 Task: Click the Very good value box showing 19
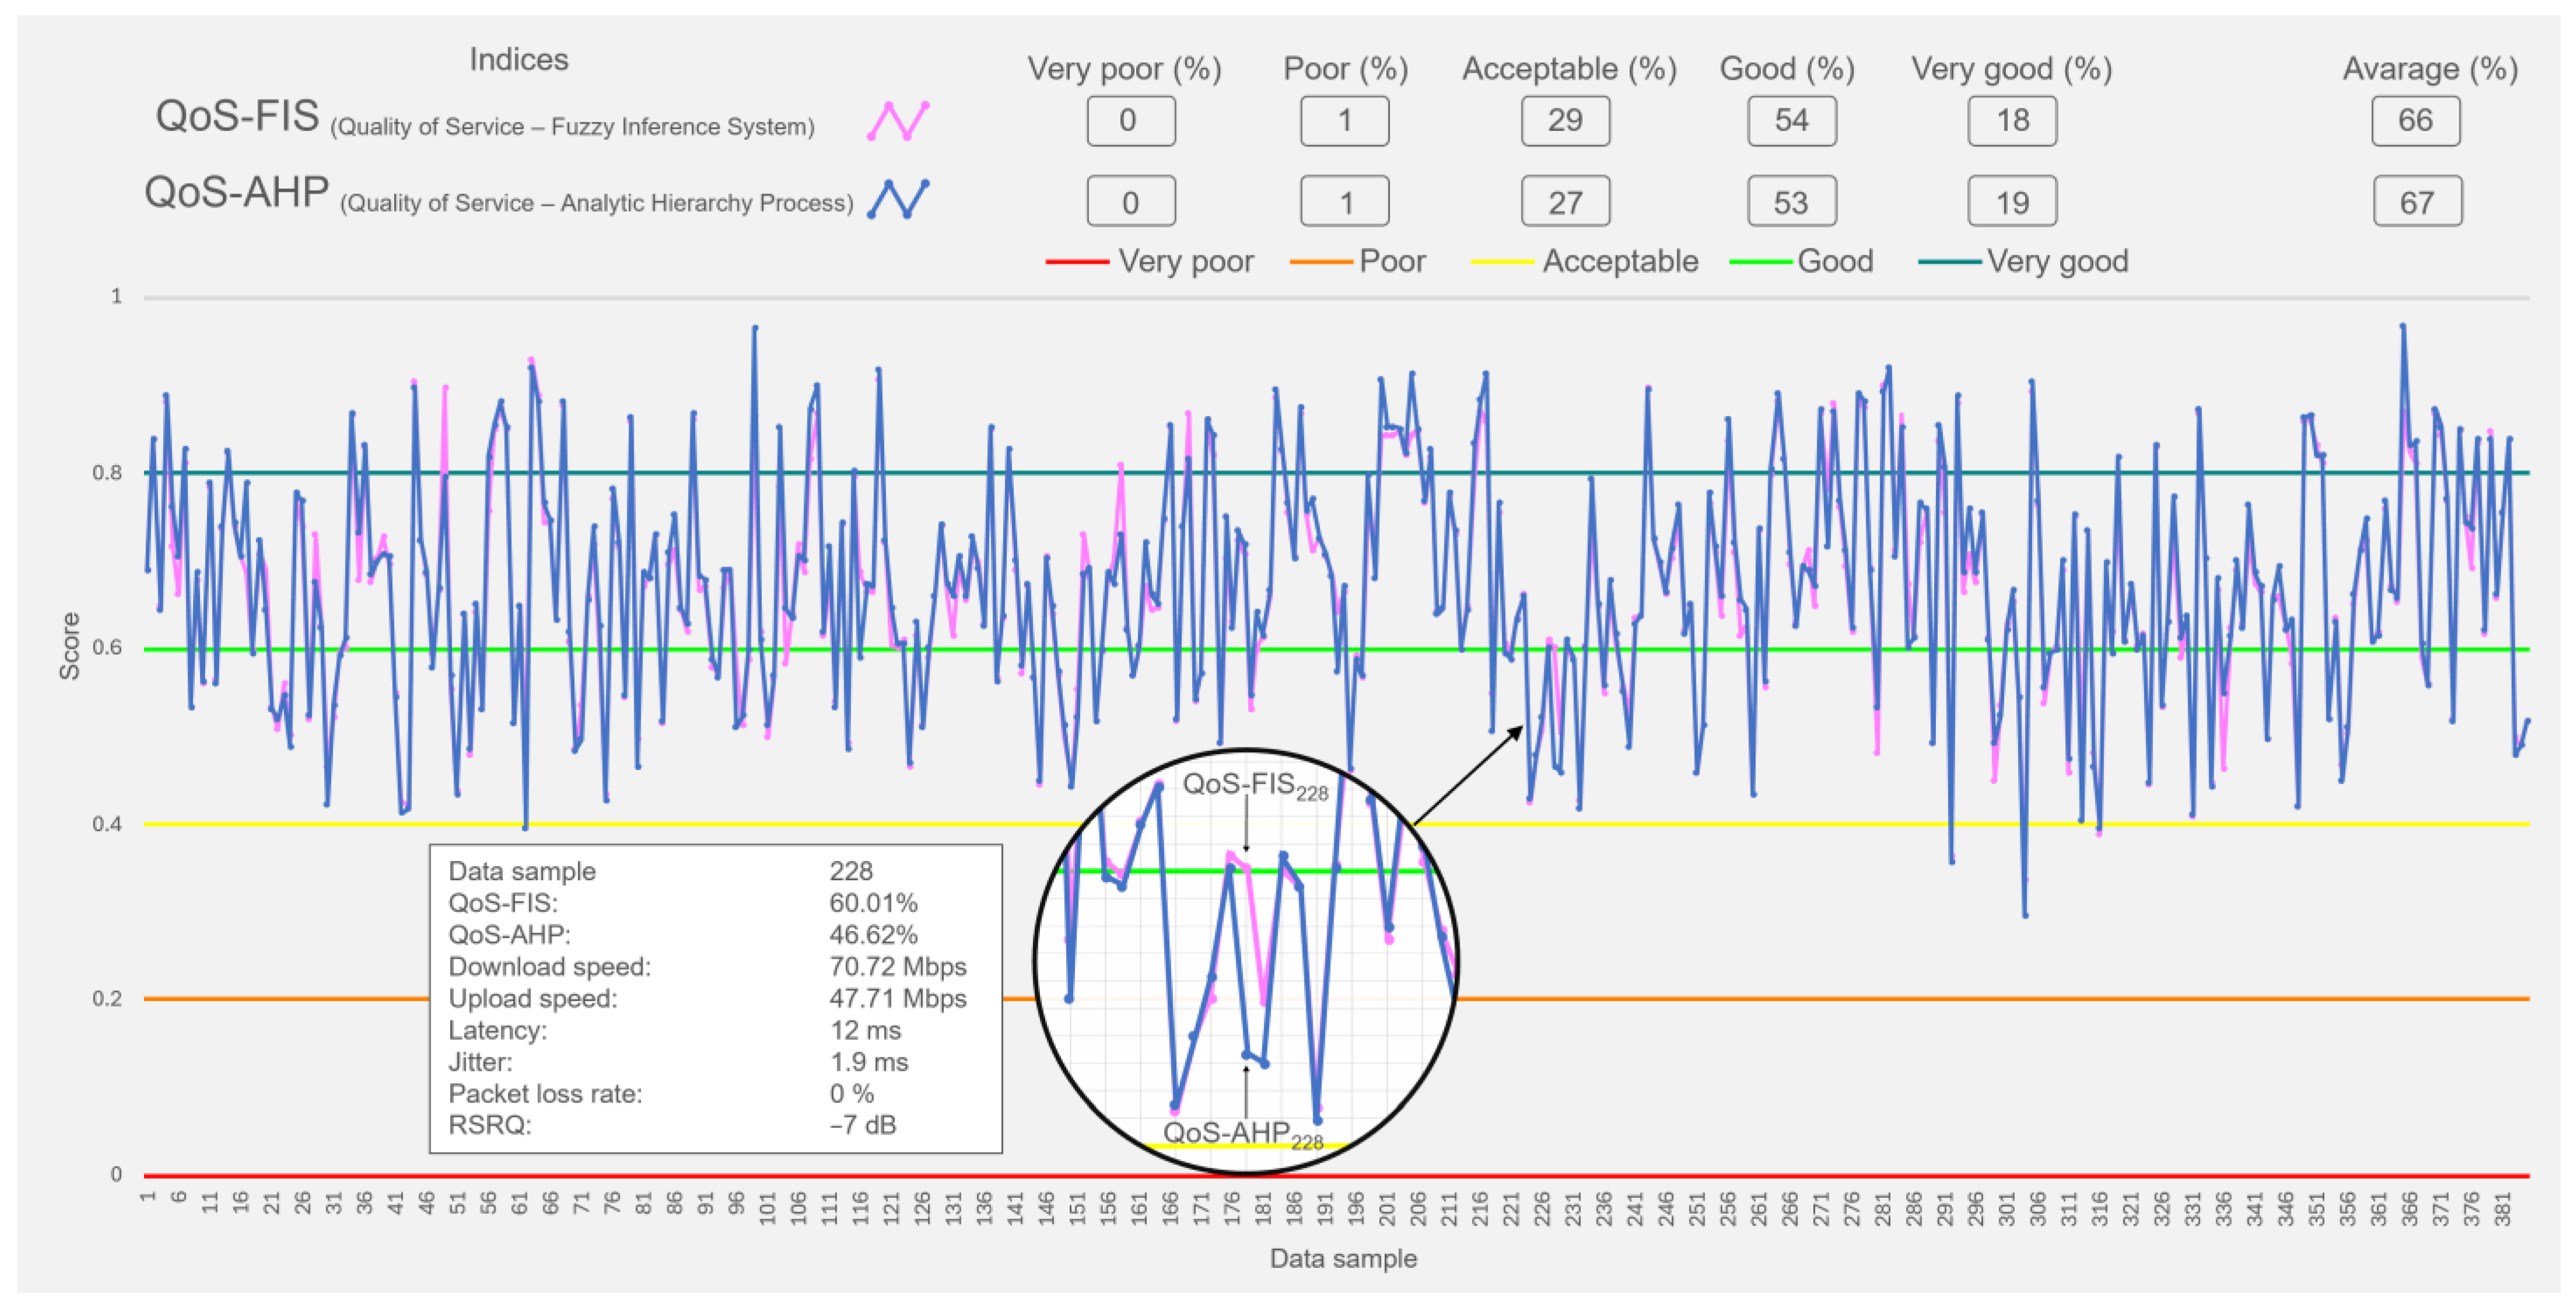pos(2012,202)
